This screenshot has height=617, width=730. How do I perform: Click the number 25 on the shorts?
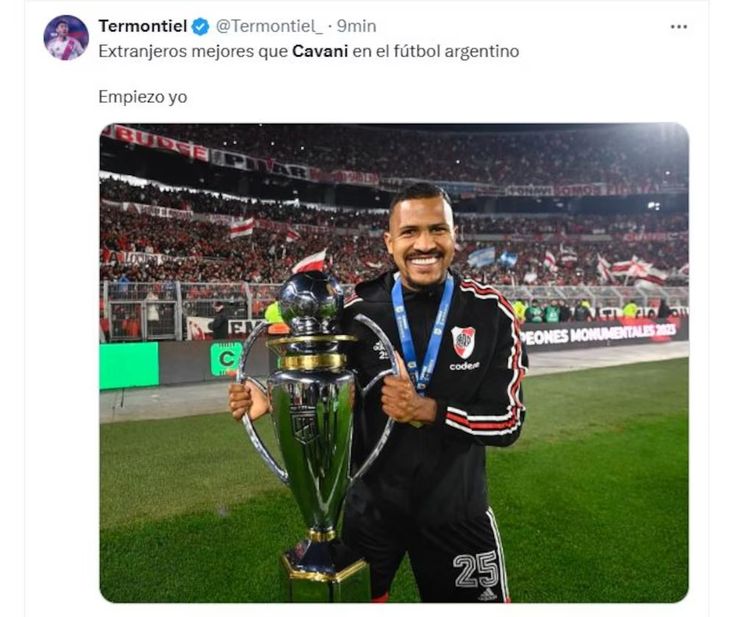click(476, 570)
